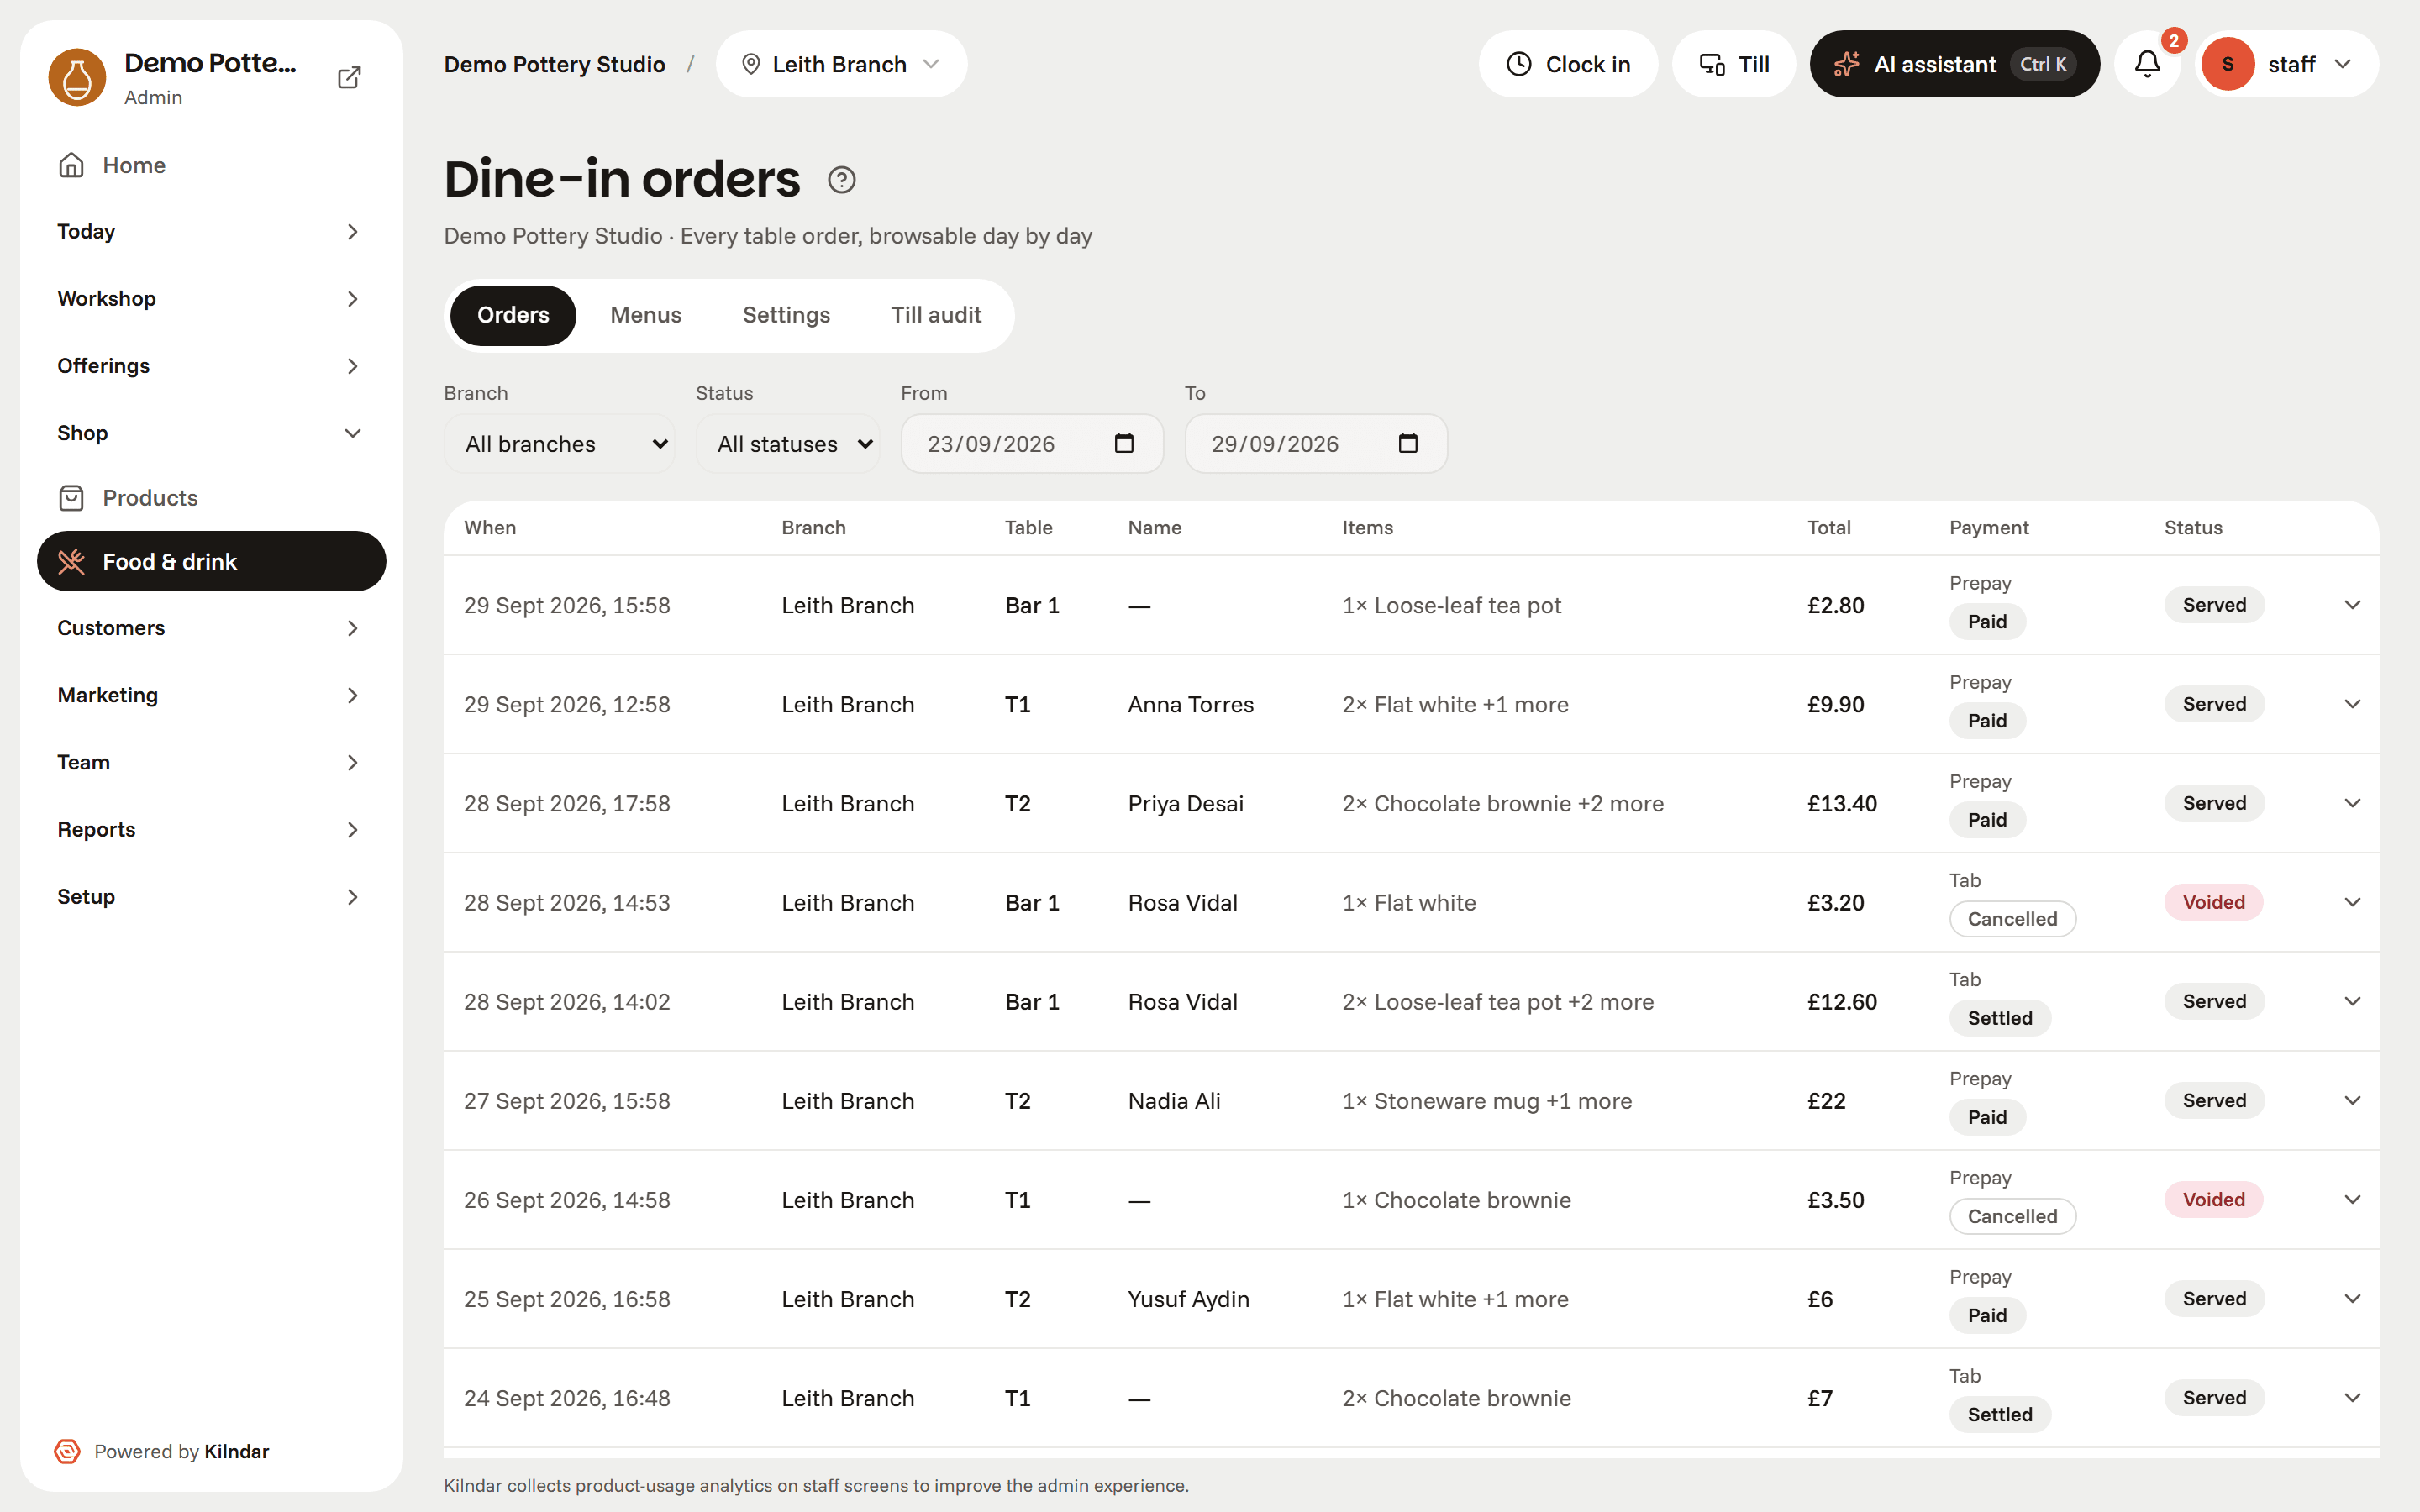Expand the Yusuf Aydin order row
The width and height of the screenshot is (2420, 1512).
[x=2353, y=1299]
